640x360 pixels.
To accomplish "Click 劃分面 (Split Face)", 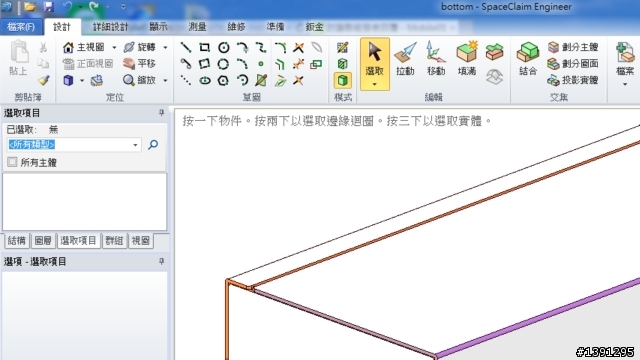I will [573, 64].
